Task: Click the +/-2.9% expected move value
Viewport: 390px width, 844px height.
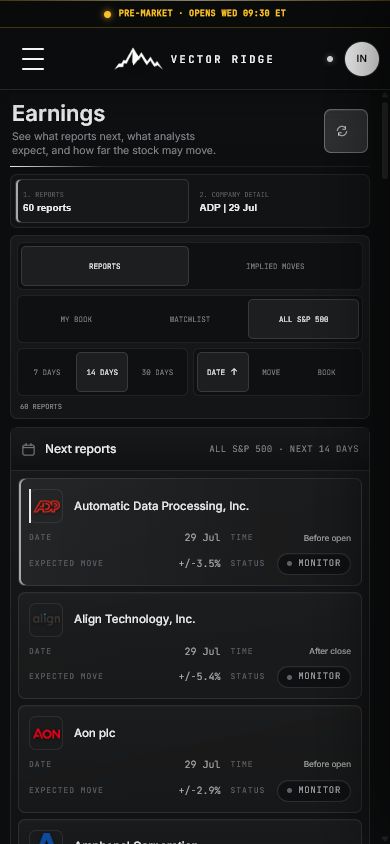Action: [200, 791]
